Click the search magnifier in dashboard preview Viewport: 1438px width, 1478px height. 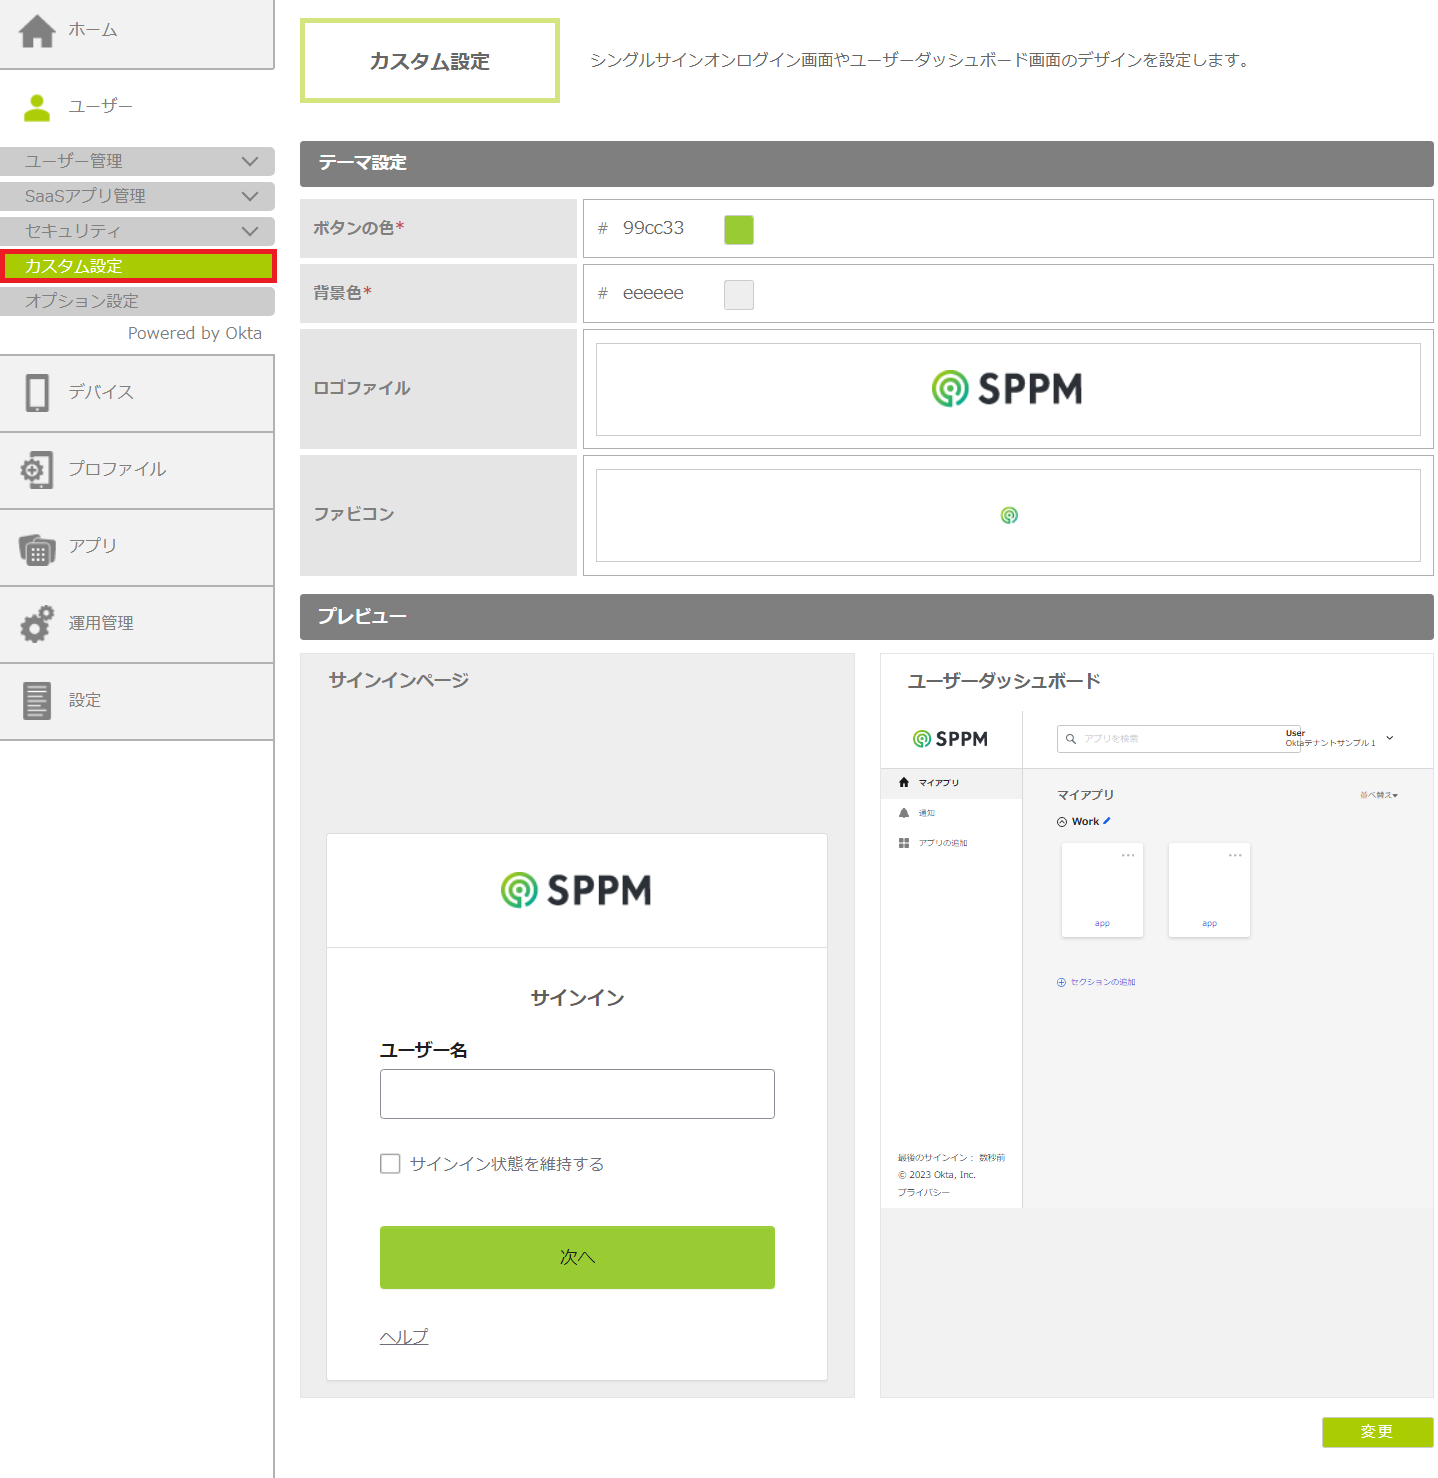(1071, 739)
